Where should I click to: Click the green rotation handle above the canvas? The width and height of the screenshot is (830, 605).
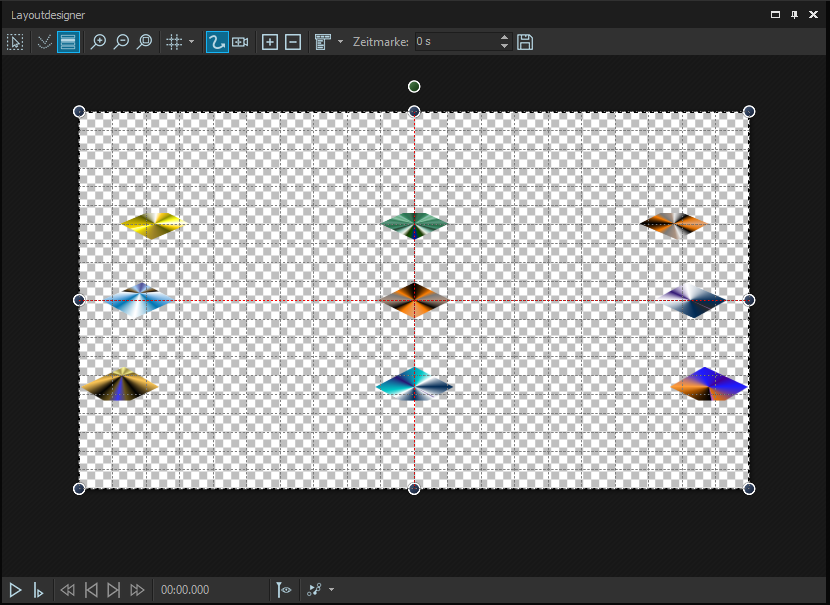coord(414,87)
